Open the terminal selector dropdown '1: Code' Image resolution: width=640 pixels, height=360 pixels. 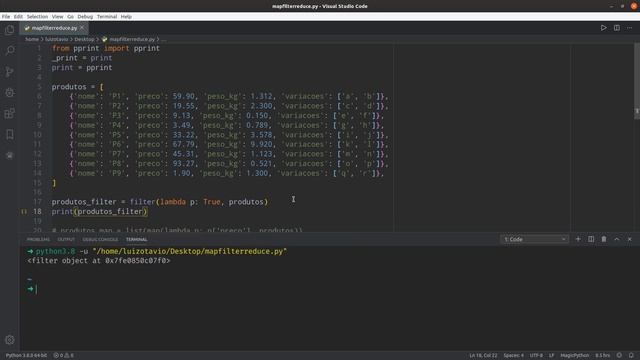[x=535, y=239]
